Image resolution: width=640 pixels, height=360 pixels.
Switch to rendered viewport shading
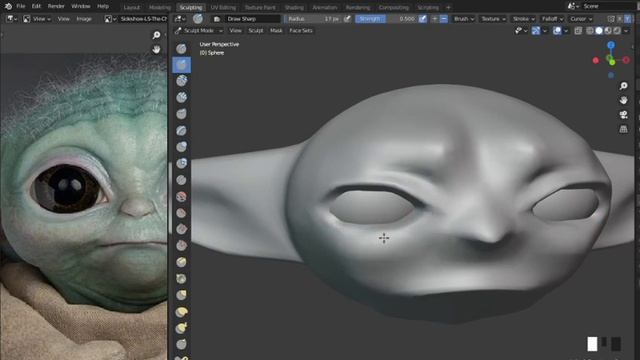pyautogui.click(x=617, y=31)
